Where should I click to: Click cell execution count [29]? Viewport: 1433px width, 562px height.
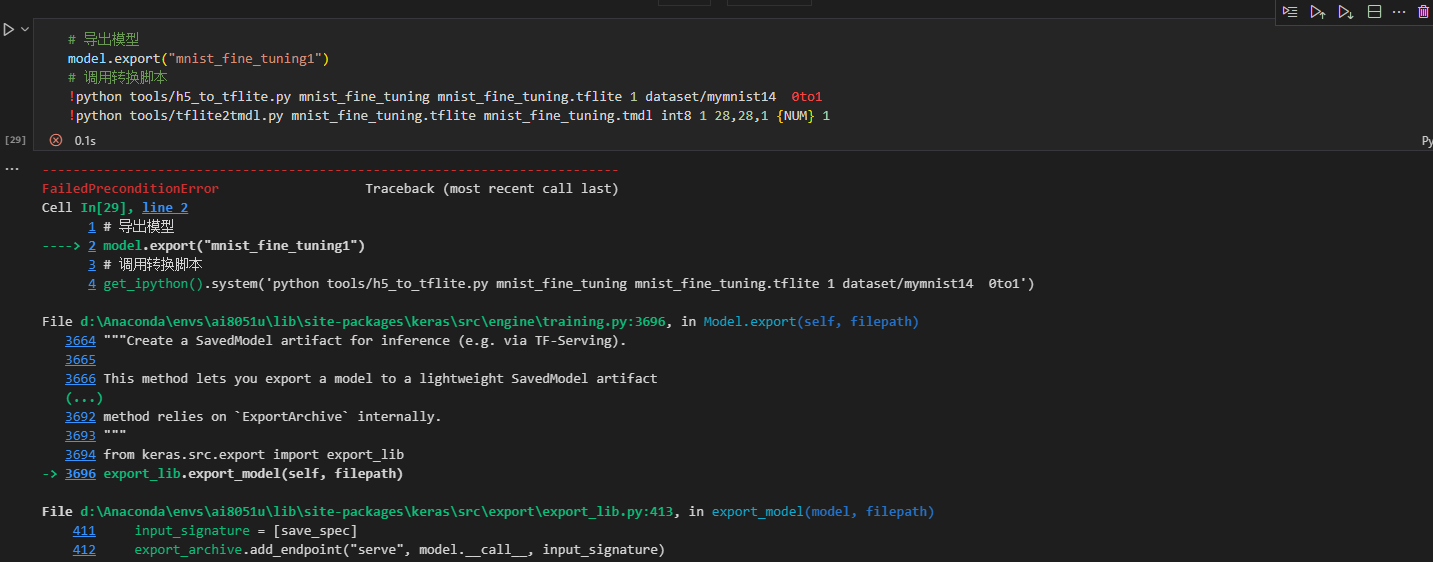coord(15,141)
